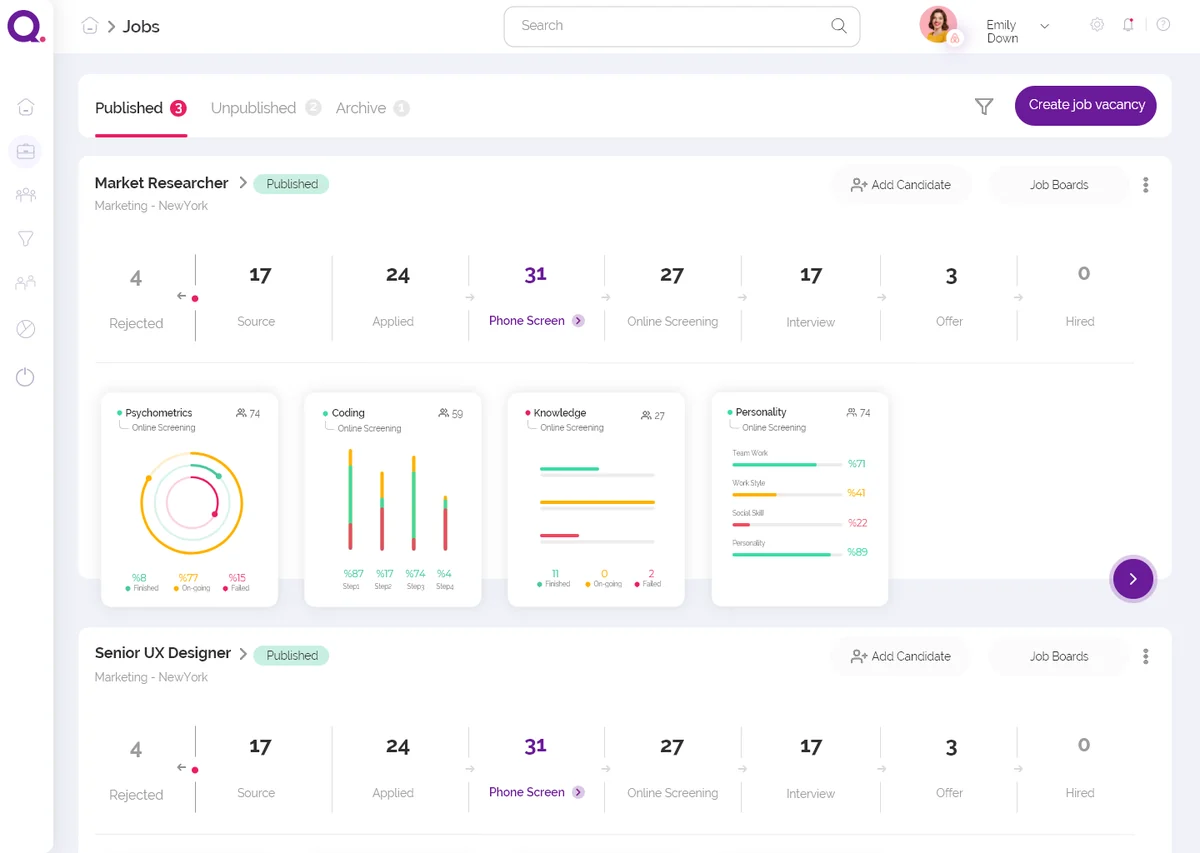Open Senior UX Designer three-dot options menu

click(x=1145, y=657)
